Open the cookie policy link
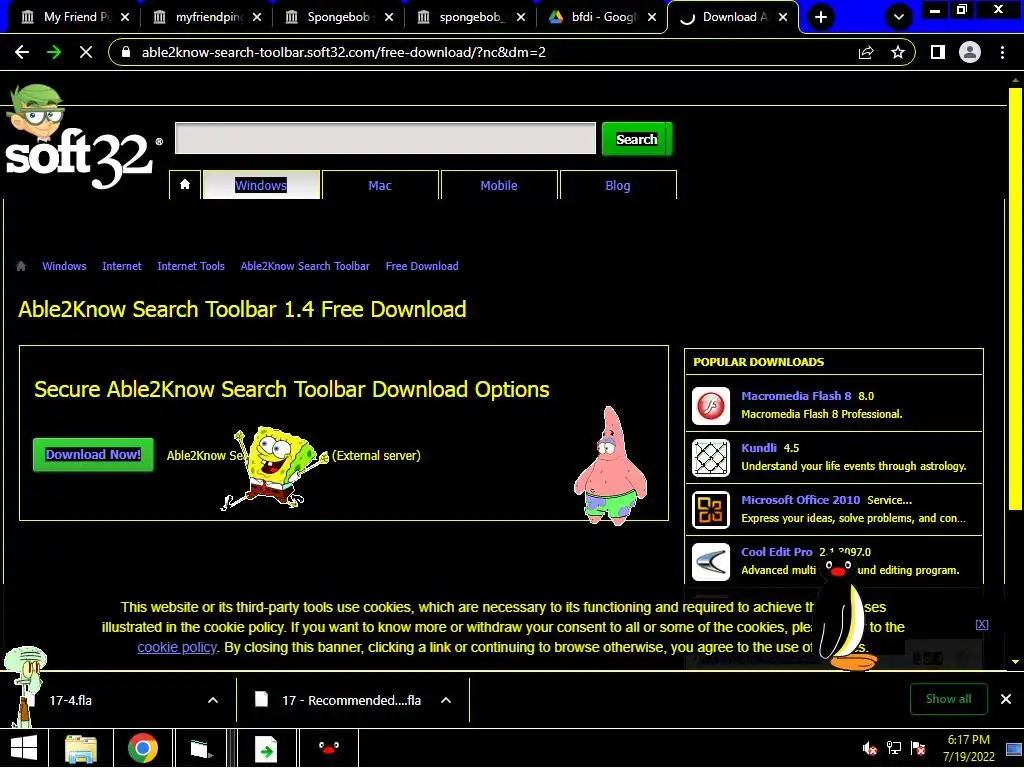 click(x=177, y=647)
